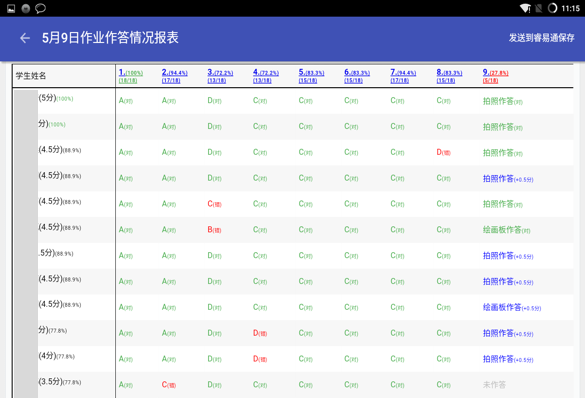Tap the circular battery indicator icon
The height and width of the screenshot is (398, 585).
pos(552,8)
